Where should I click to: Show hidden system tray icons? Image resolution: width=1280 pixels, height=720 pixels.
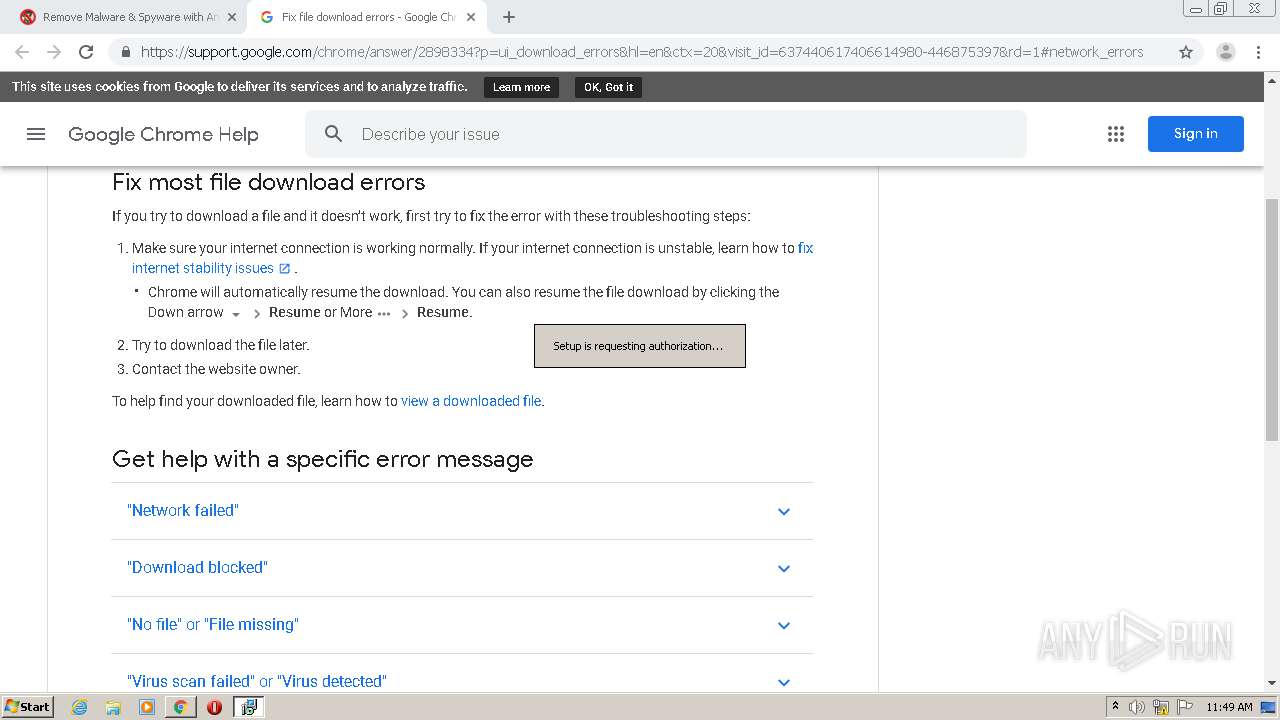pos(1115,707)
